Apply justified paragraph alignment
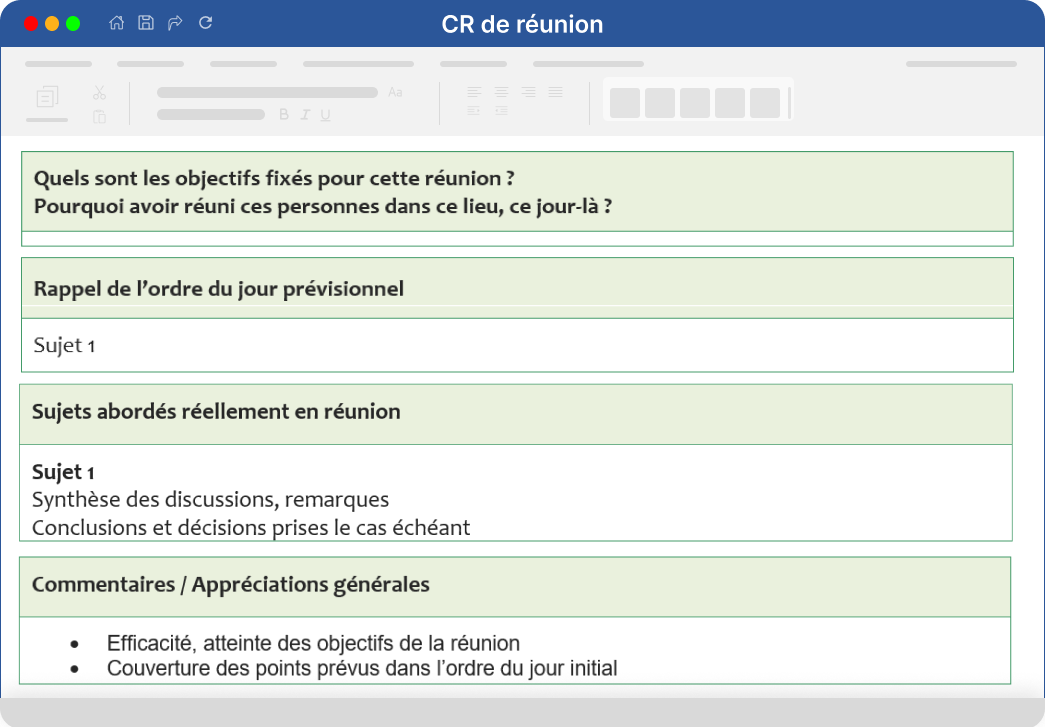1045x727 pixels. pos(555,92)
